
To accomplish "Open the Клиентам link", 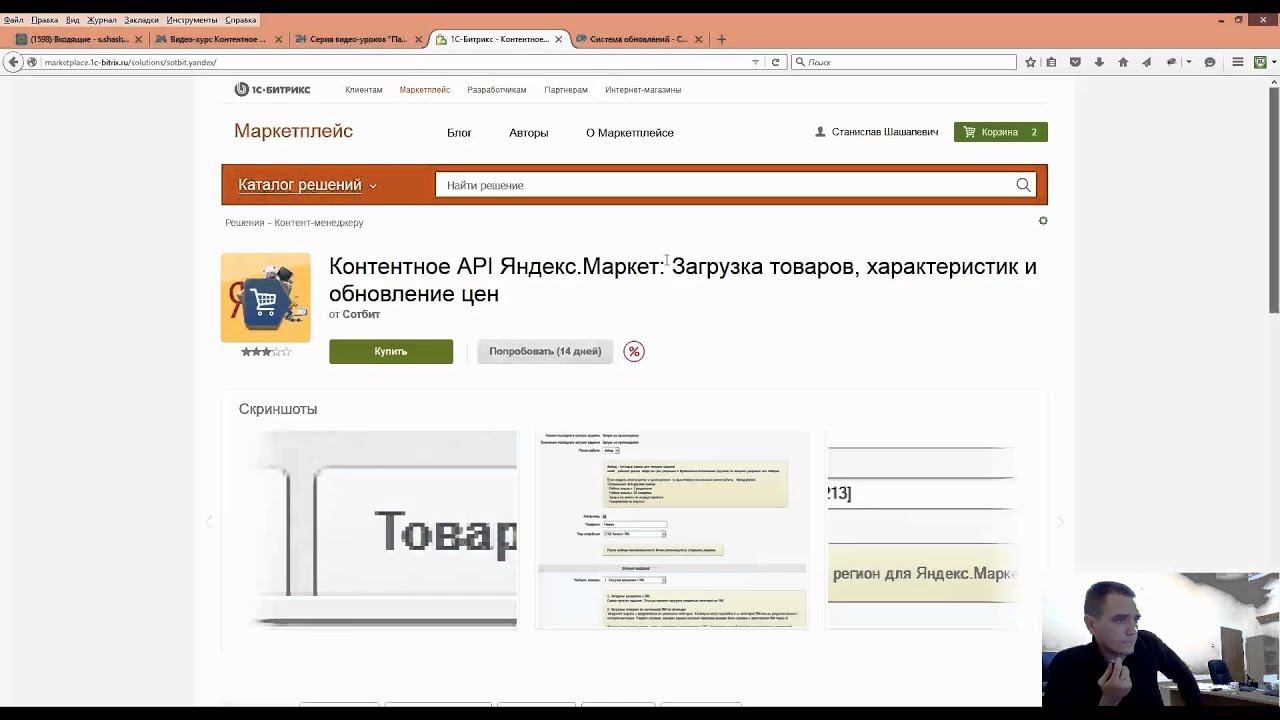I will (x=364, y=90).
